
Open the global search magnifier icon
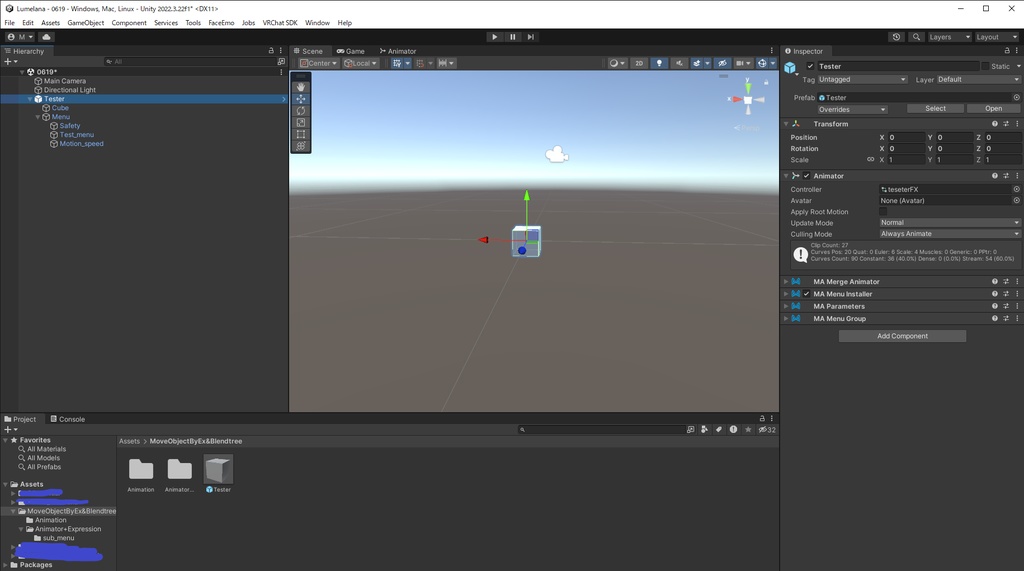click(916, 37)
